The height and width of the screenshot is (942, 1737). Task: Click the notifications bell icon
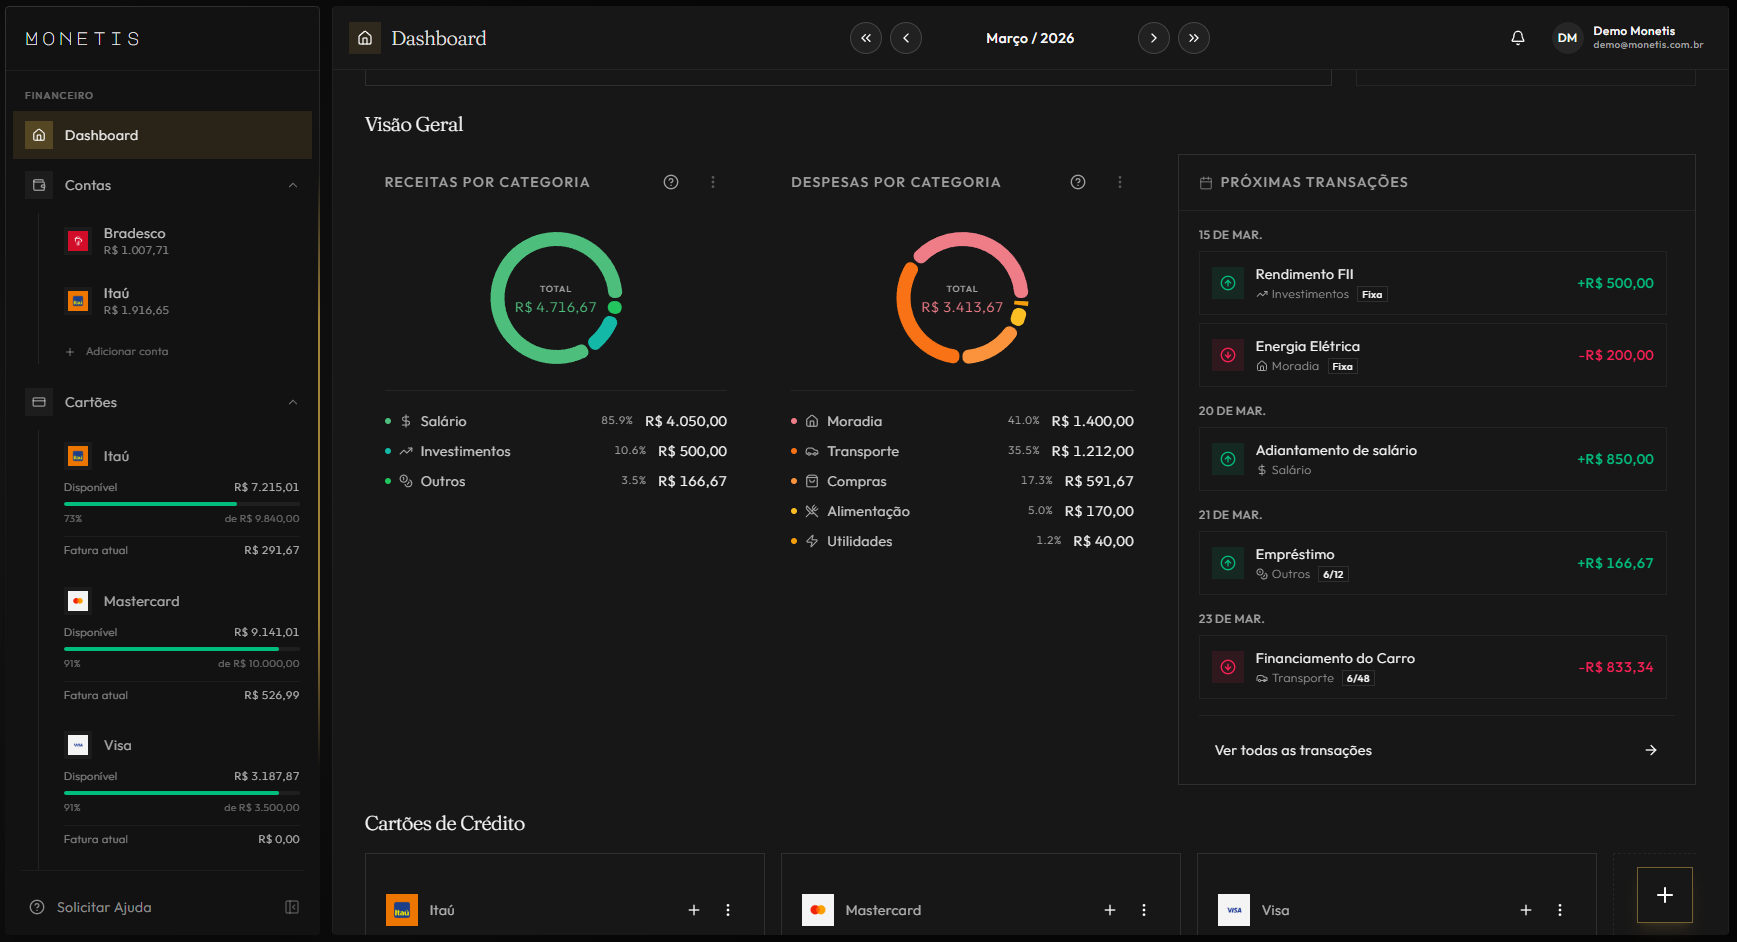pos(1517,38)
